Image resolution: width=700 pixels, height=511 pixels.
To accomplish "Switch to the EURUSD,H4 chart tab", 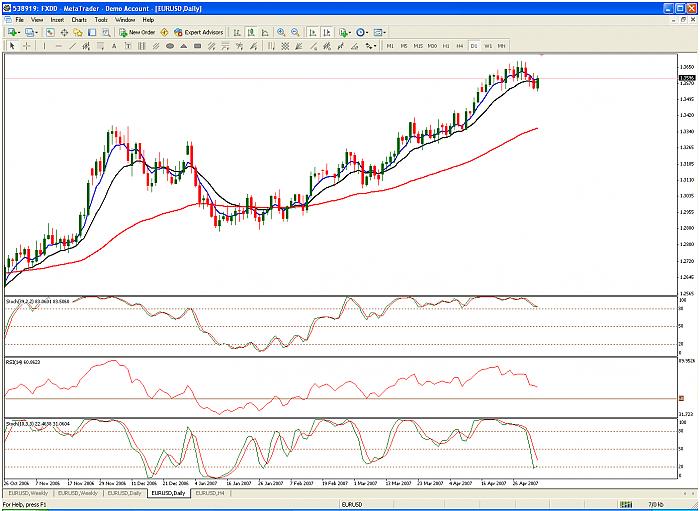I will tap(210, 493).
